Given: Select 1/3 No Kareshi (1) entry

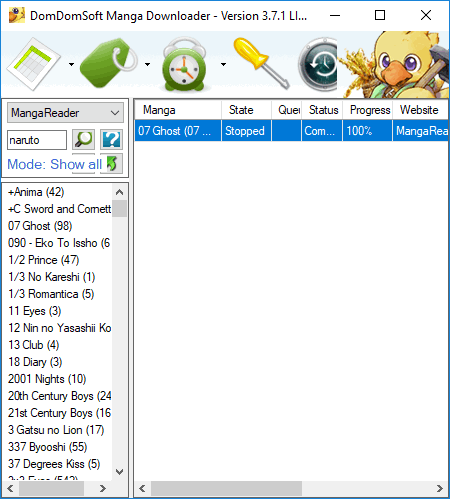Looking at the screenshot, I should point(52,277).
